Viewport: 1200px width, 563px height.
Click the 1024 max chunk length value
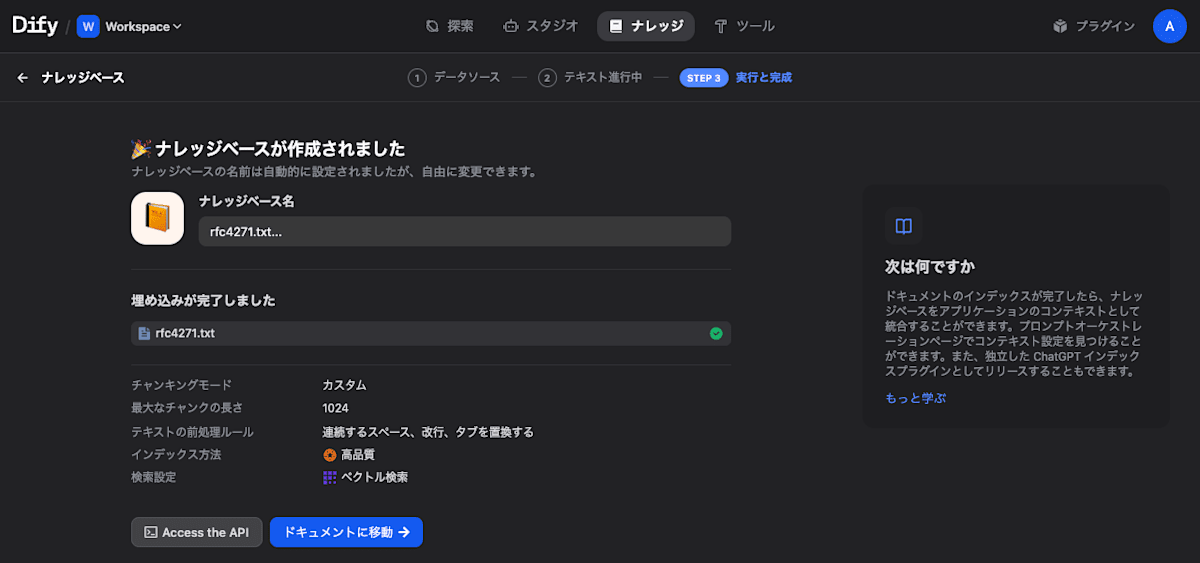[x=335, y=408]
